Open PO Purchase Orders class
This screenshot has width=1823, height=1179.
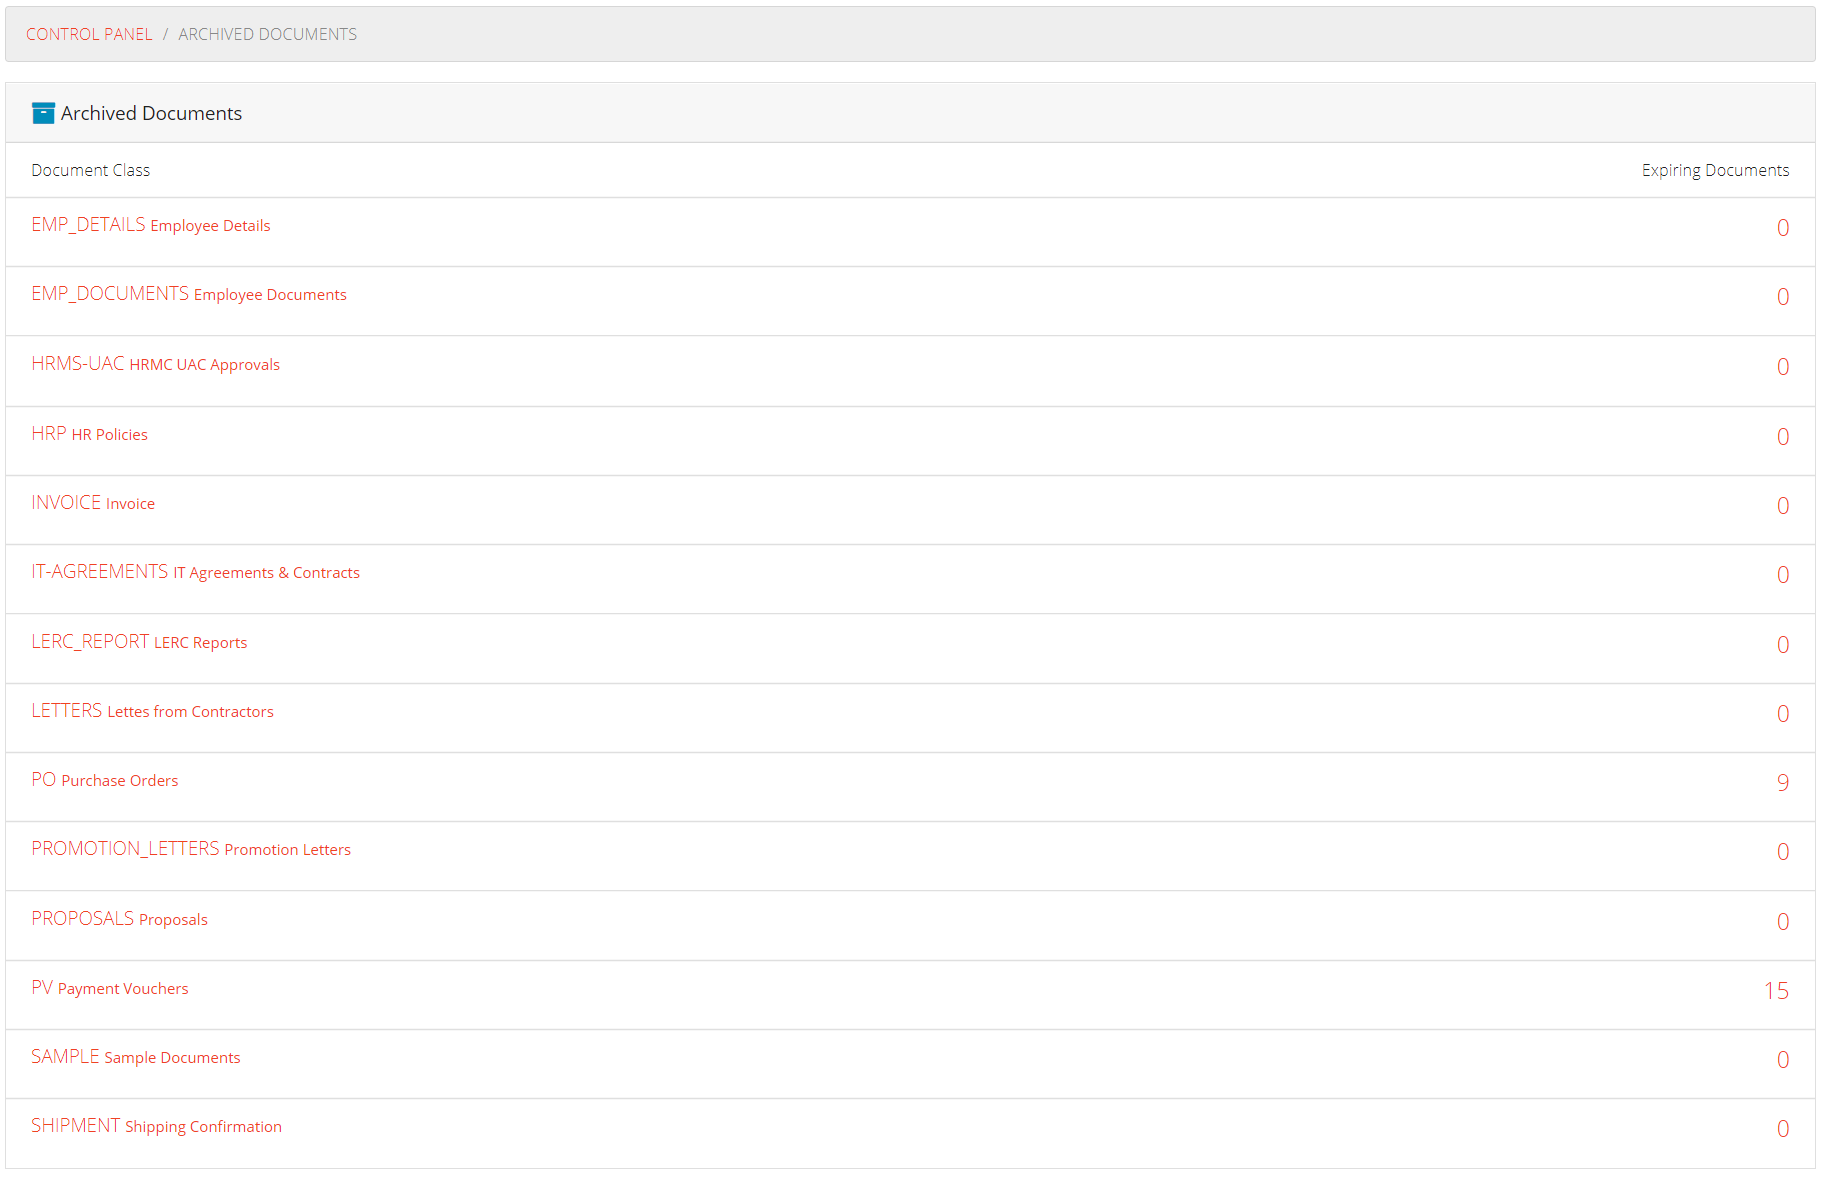pos(105,780)
